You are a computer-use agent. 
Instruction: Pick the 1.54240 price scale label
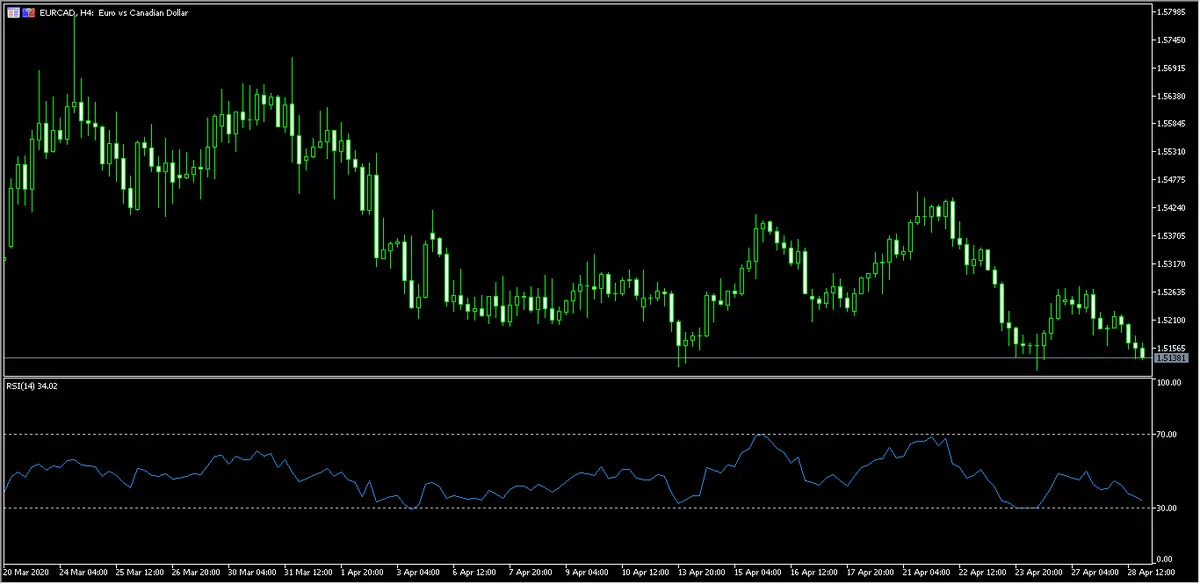(1171, 208)
